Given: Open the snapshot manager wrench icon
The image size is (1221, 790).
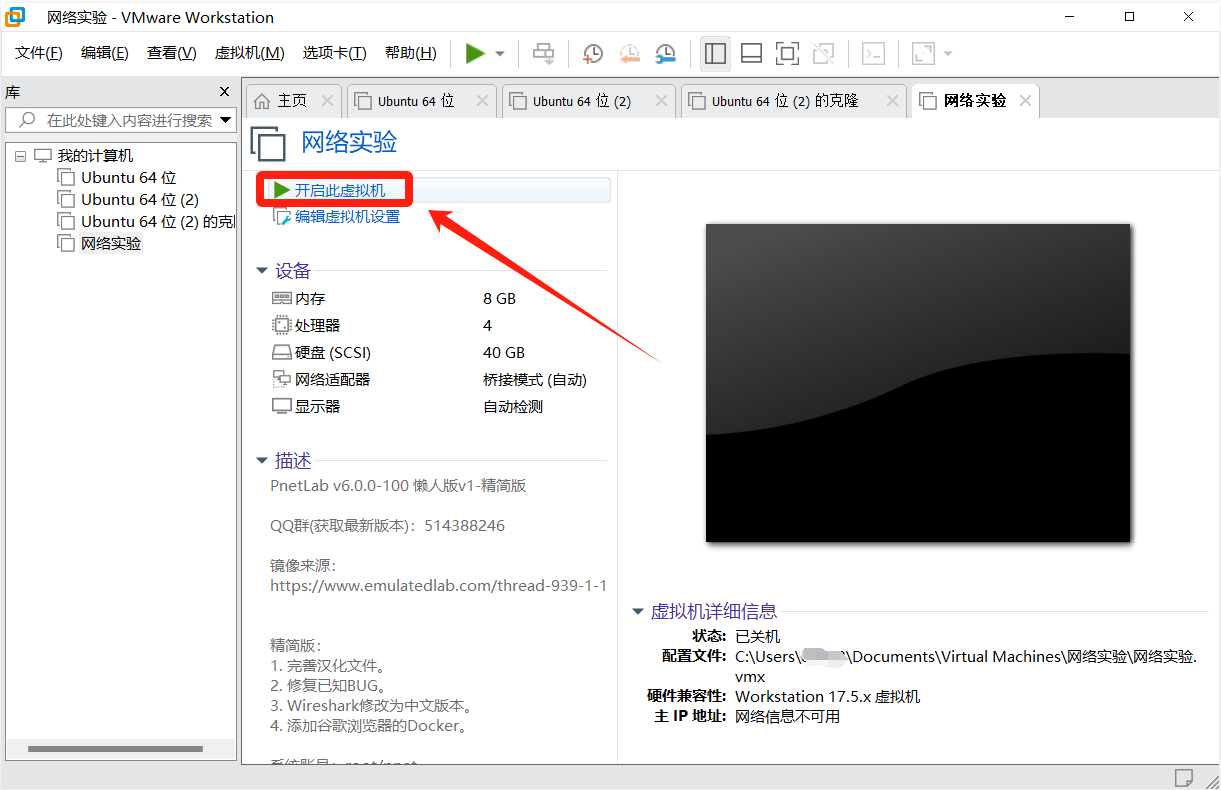Looking at the screenshot, I should pos(665,54).
